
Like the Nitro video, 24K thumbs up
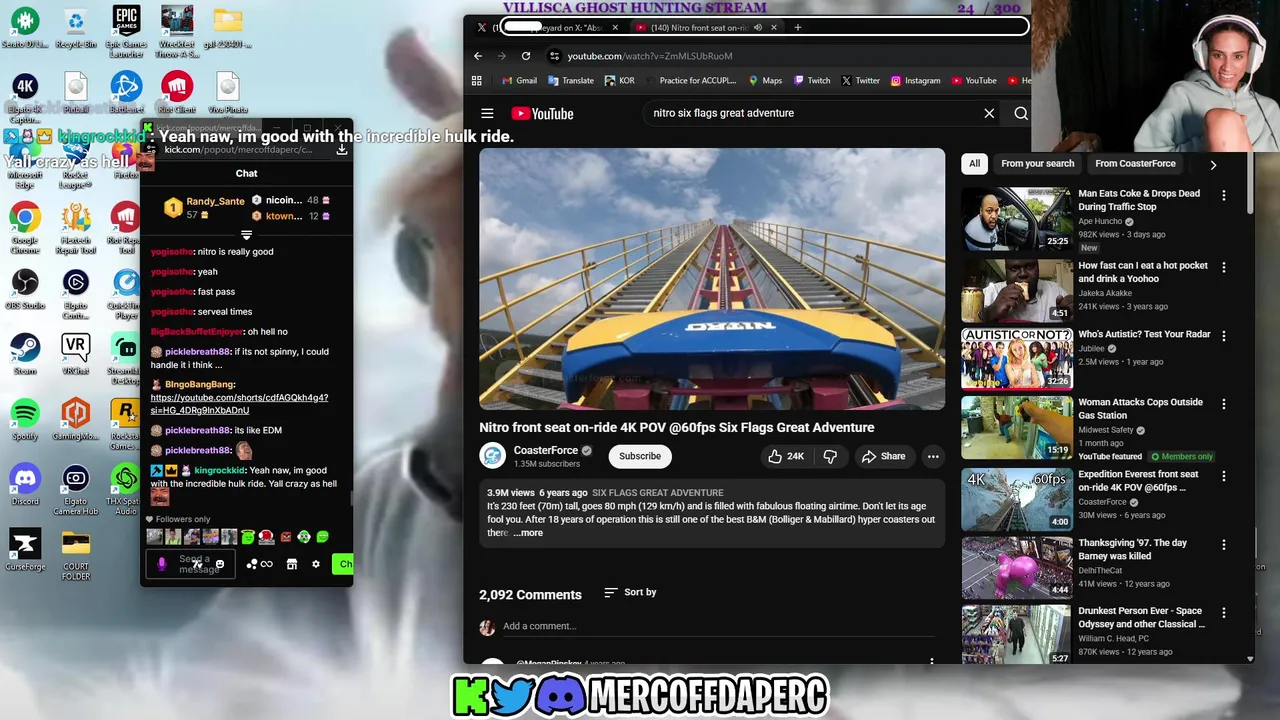point(786,456)
